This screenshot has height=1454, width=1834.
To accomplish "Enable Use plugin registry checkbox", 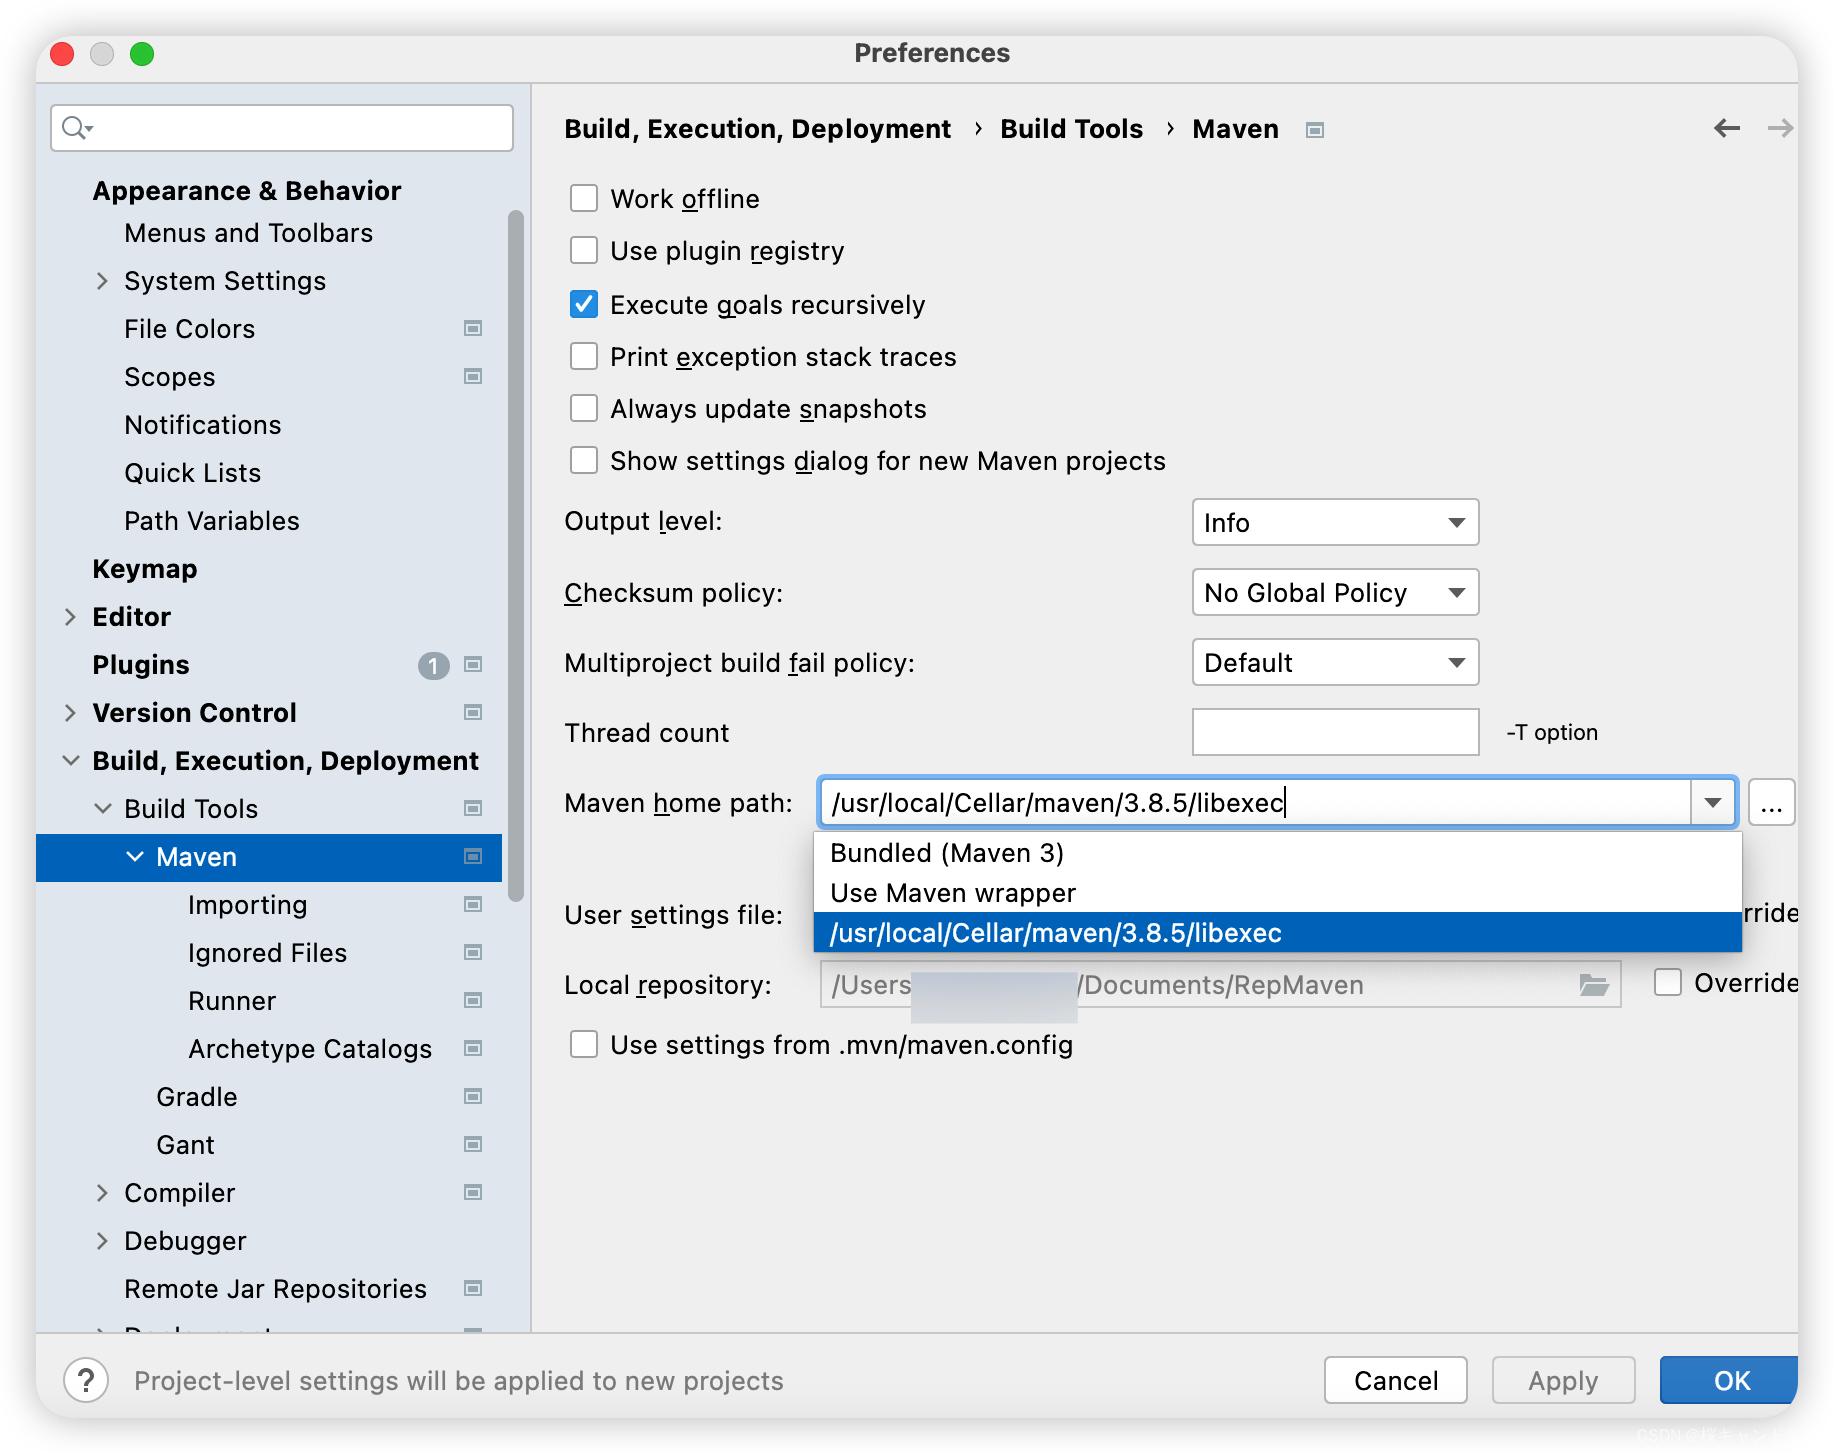I will tap(584, 250).
